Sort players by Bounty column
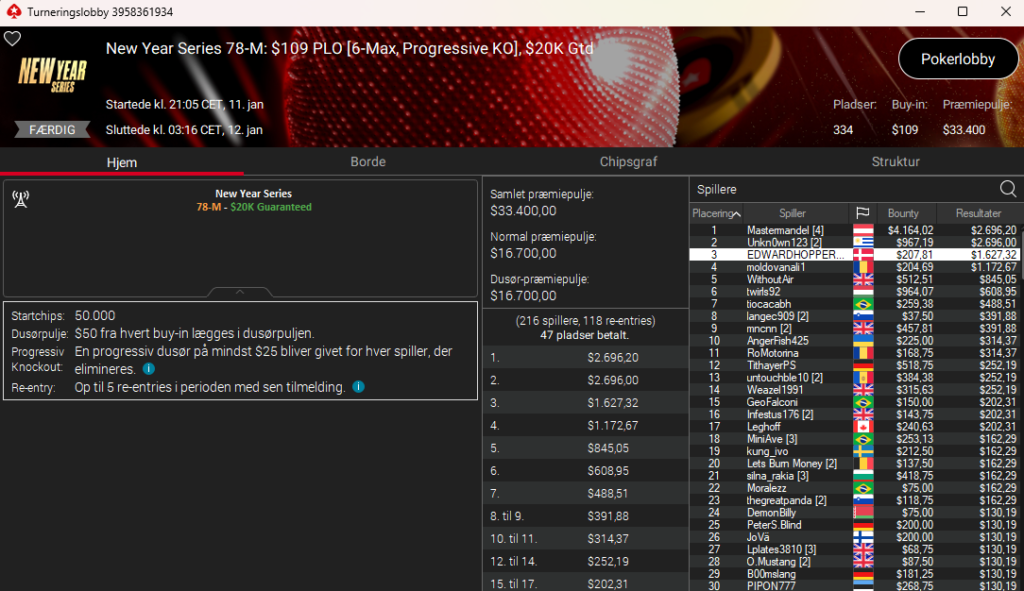Screen dimensions: 1024x591 [x=903, y=213]
